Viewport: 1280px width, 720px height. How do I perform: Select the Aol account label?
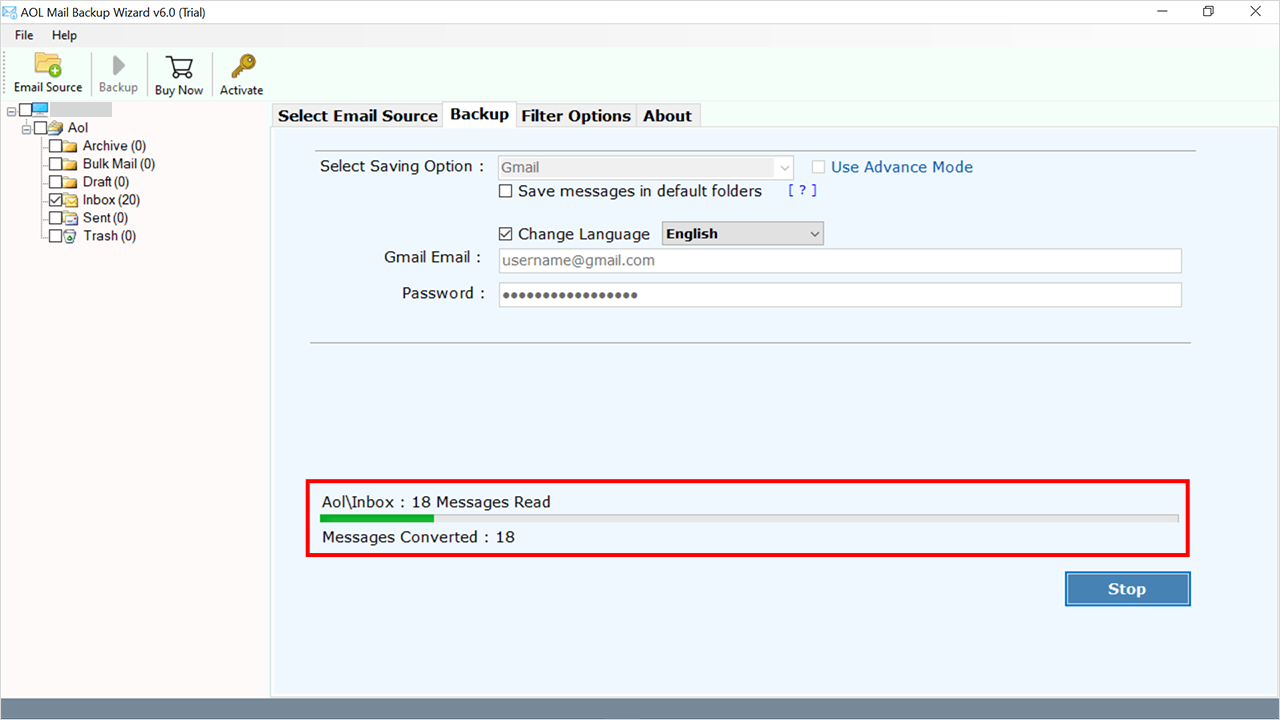tap(78, 128)
